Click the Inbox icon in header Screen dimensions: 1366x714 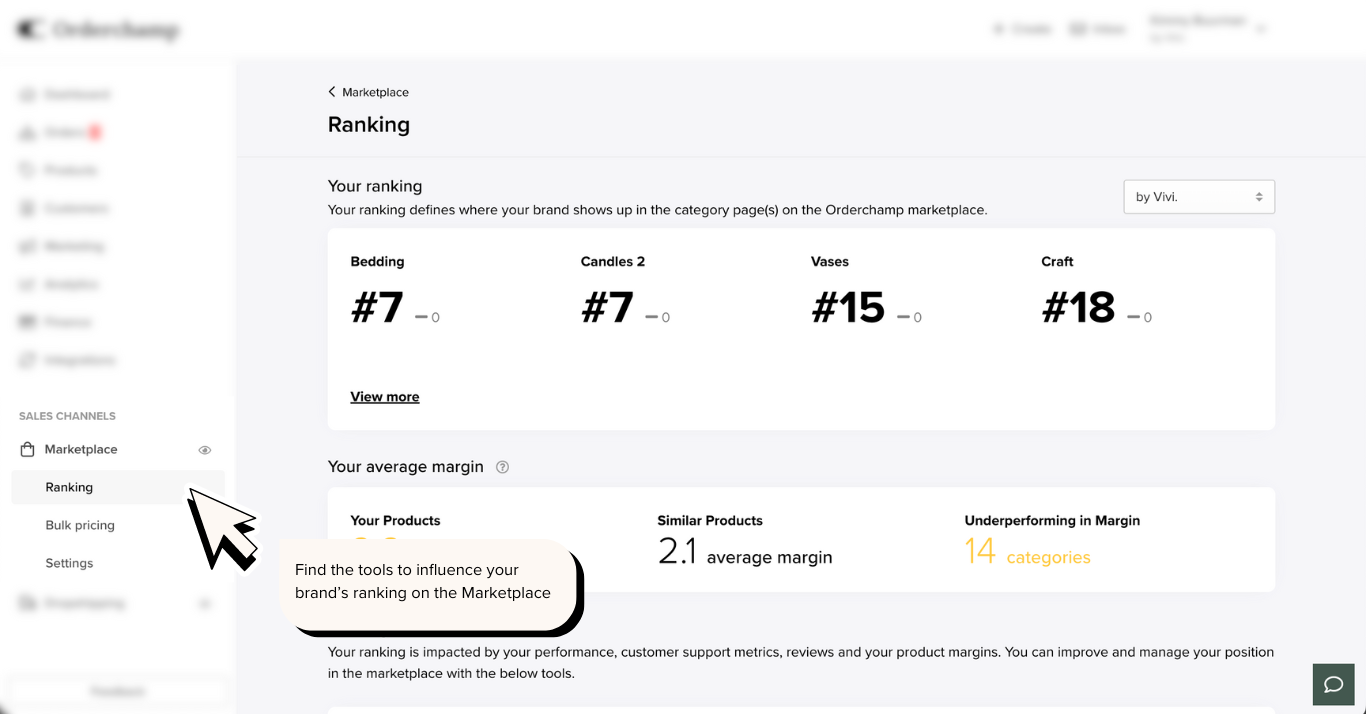pyautogui.click(x=1078, y=30)
